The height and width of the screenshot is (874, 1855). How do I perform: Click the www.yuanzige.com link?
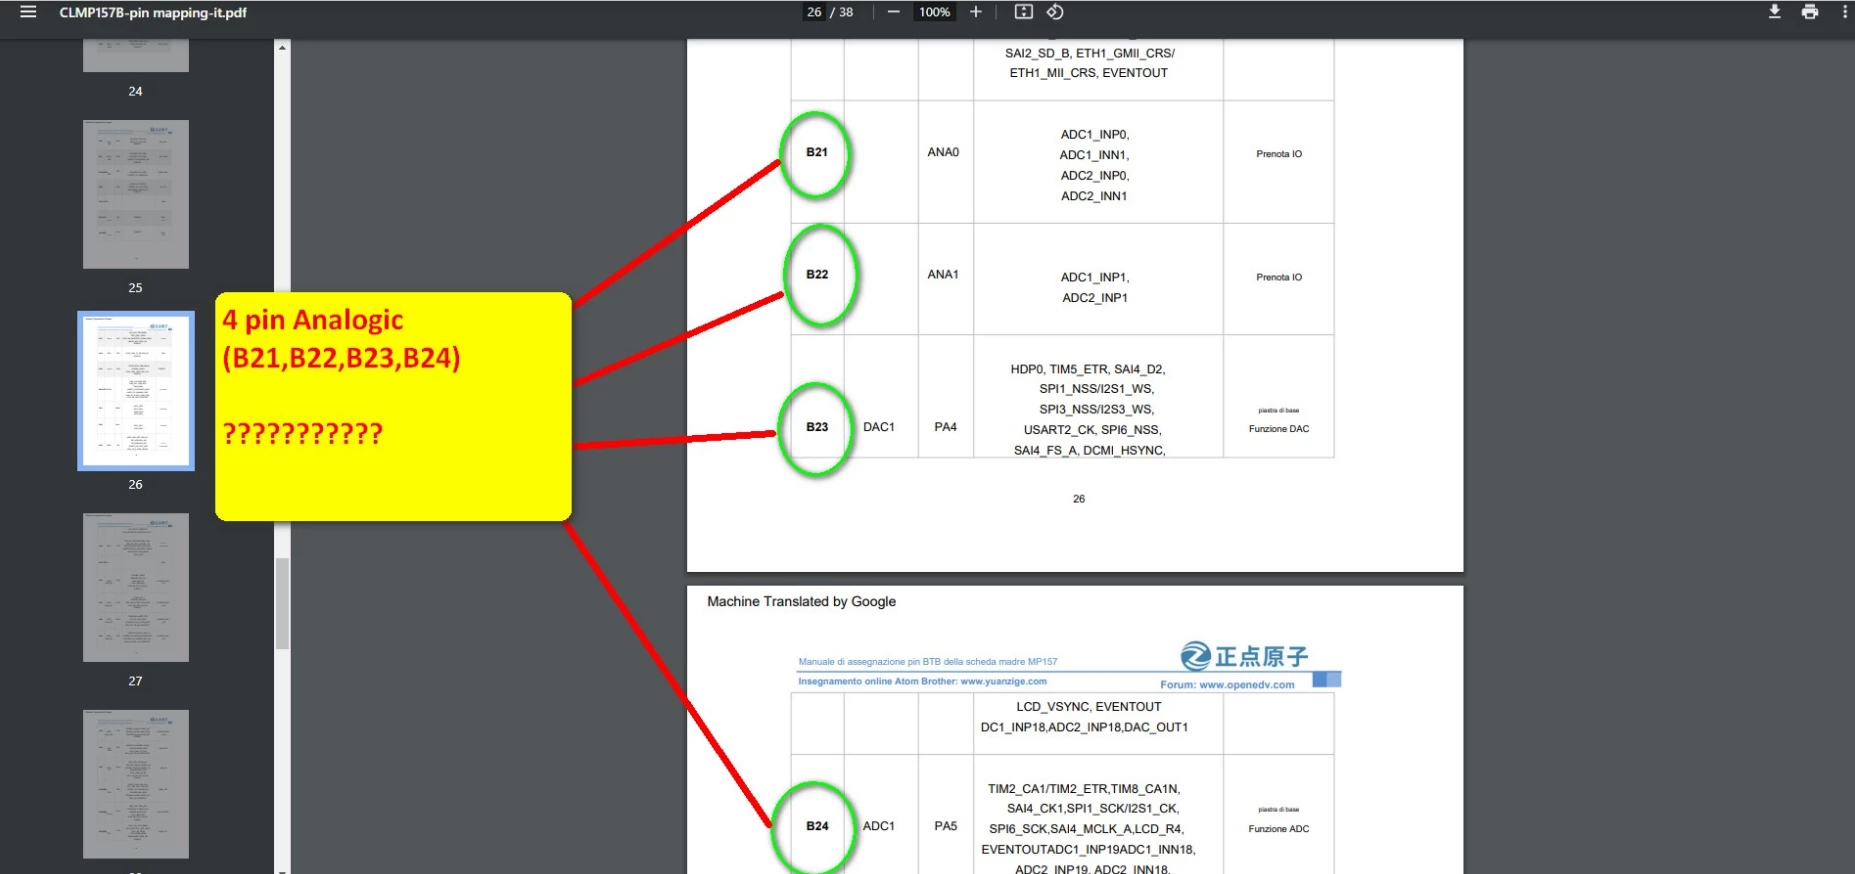pos(1003,681)
